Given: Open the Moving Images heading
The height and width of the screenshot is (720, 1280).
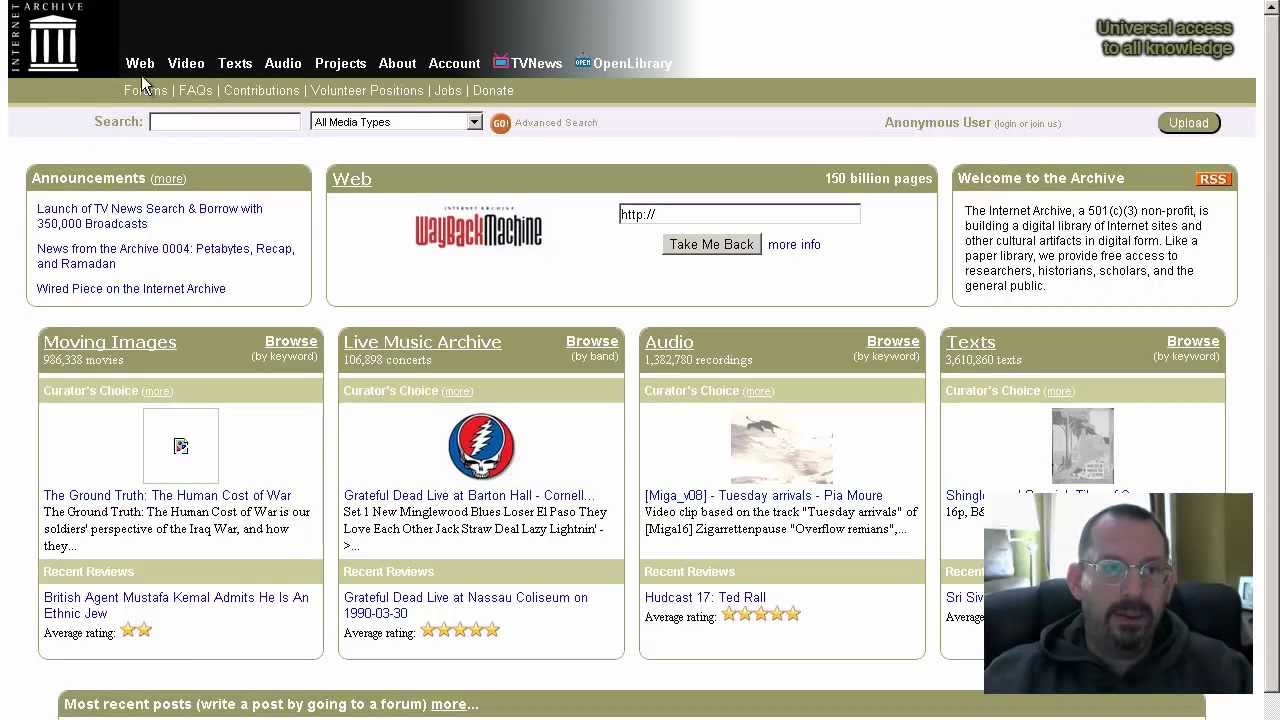Looking at the screenshot, I should click(110, 342).
